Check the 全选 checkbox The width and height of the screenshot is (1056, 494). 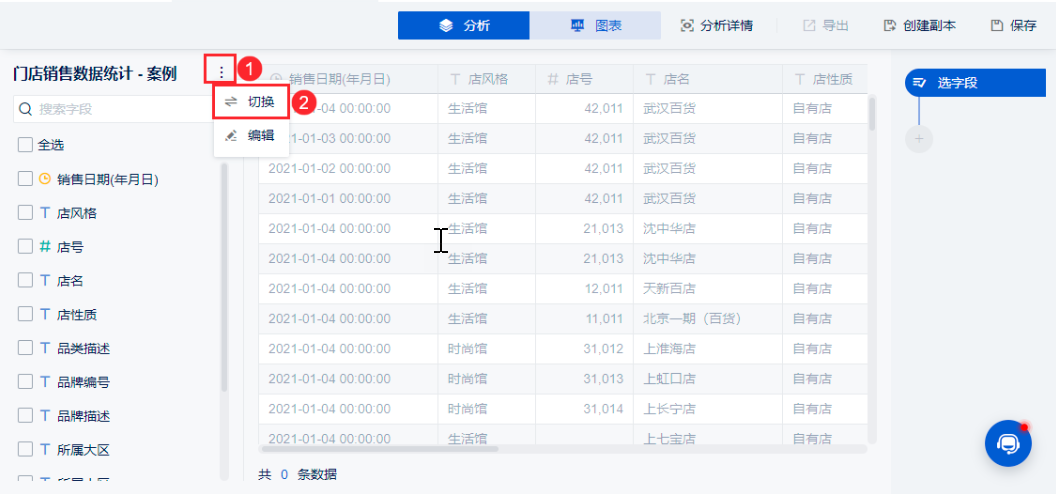pos(25,145)
